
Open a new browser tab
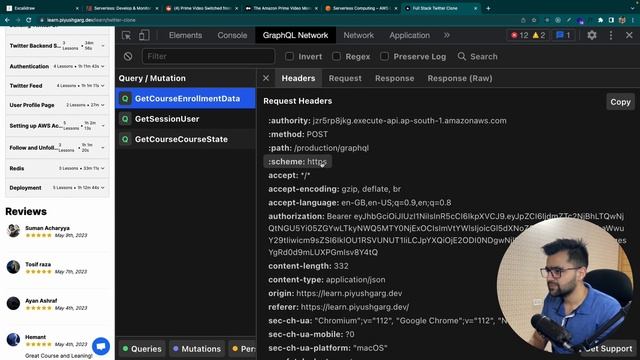[x=488, y=8]
